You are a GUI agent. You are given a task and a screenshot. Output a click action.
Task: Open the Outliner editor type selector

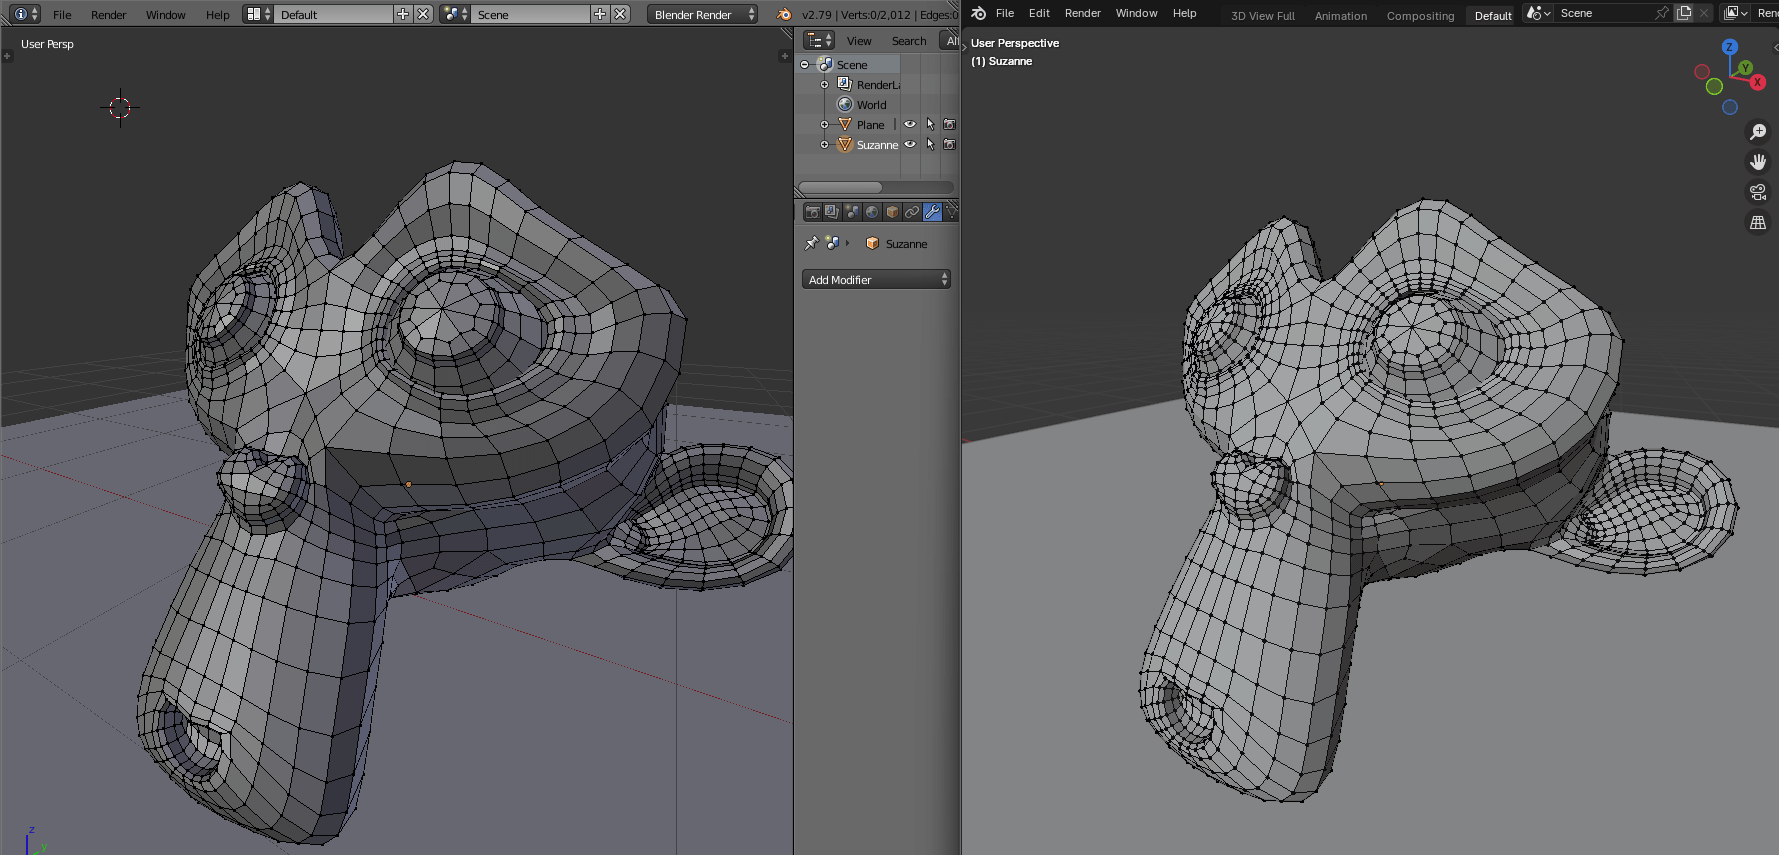(819, 40)
